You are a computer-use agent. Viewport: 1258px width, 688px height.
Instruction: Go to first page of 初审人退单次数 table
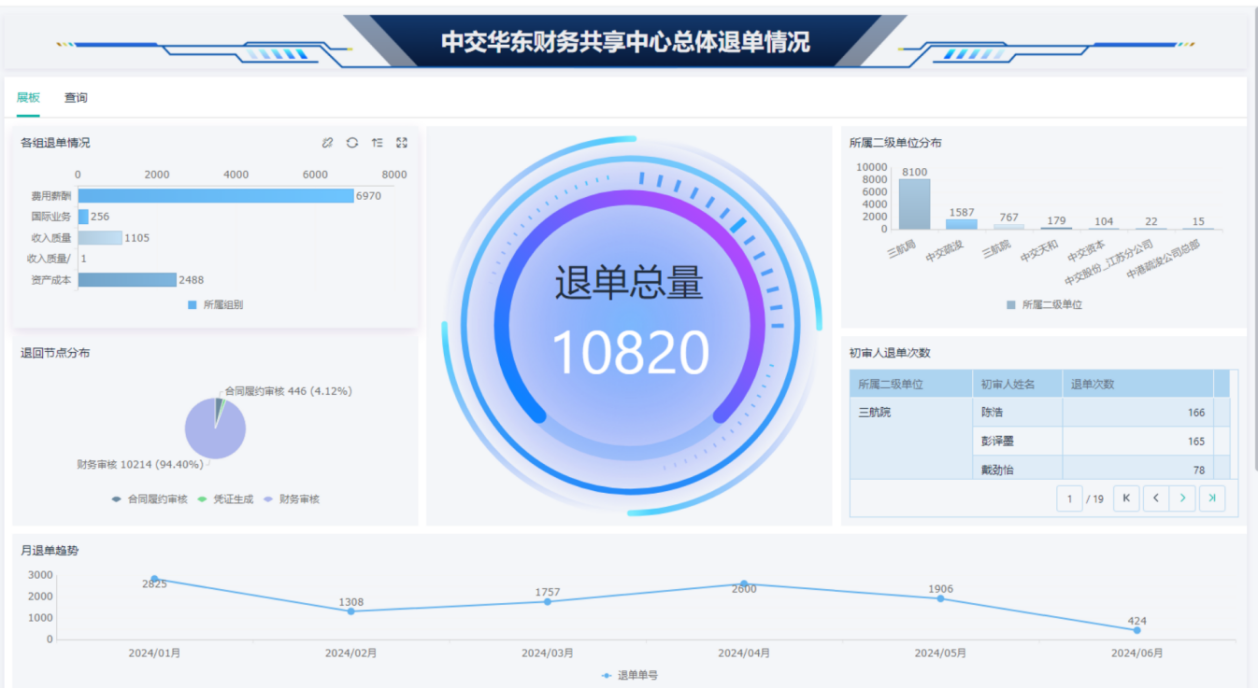pyautogui.click(x=1126, y=498)
